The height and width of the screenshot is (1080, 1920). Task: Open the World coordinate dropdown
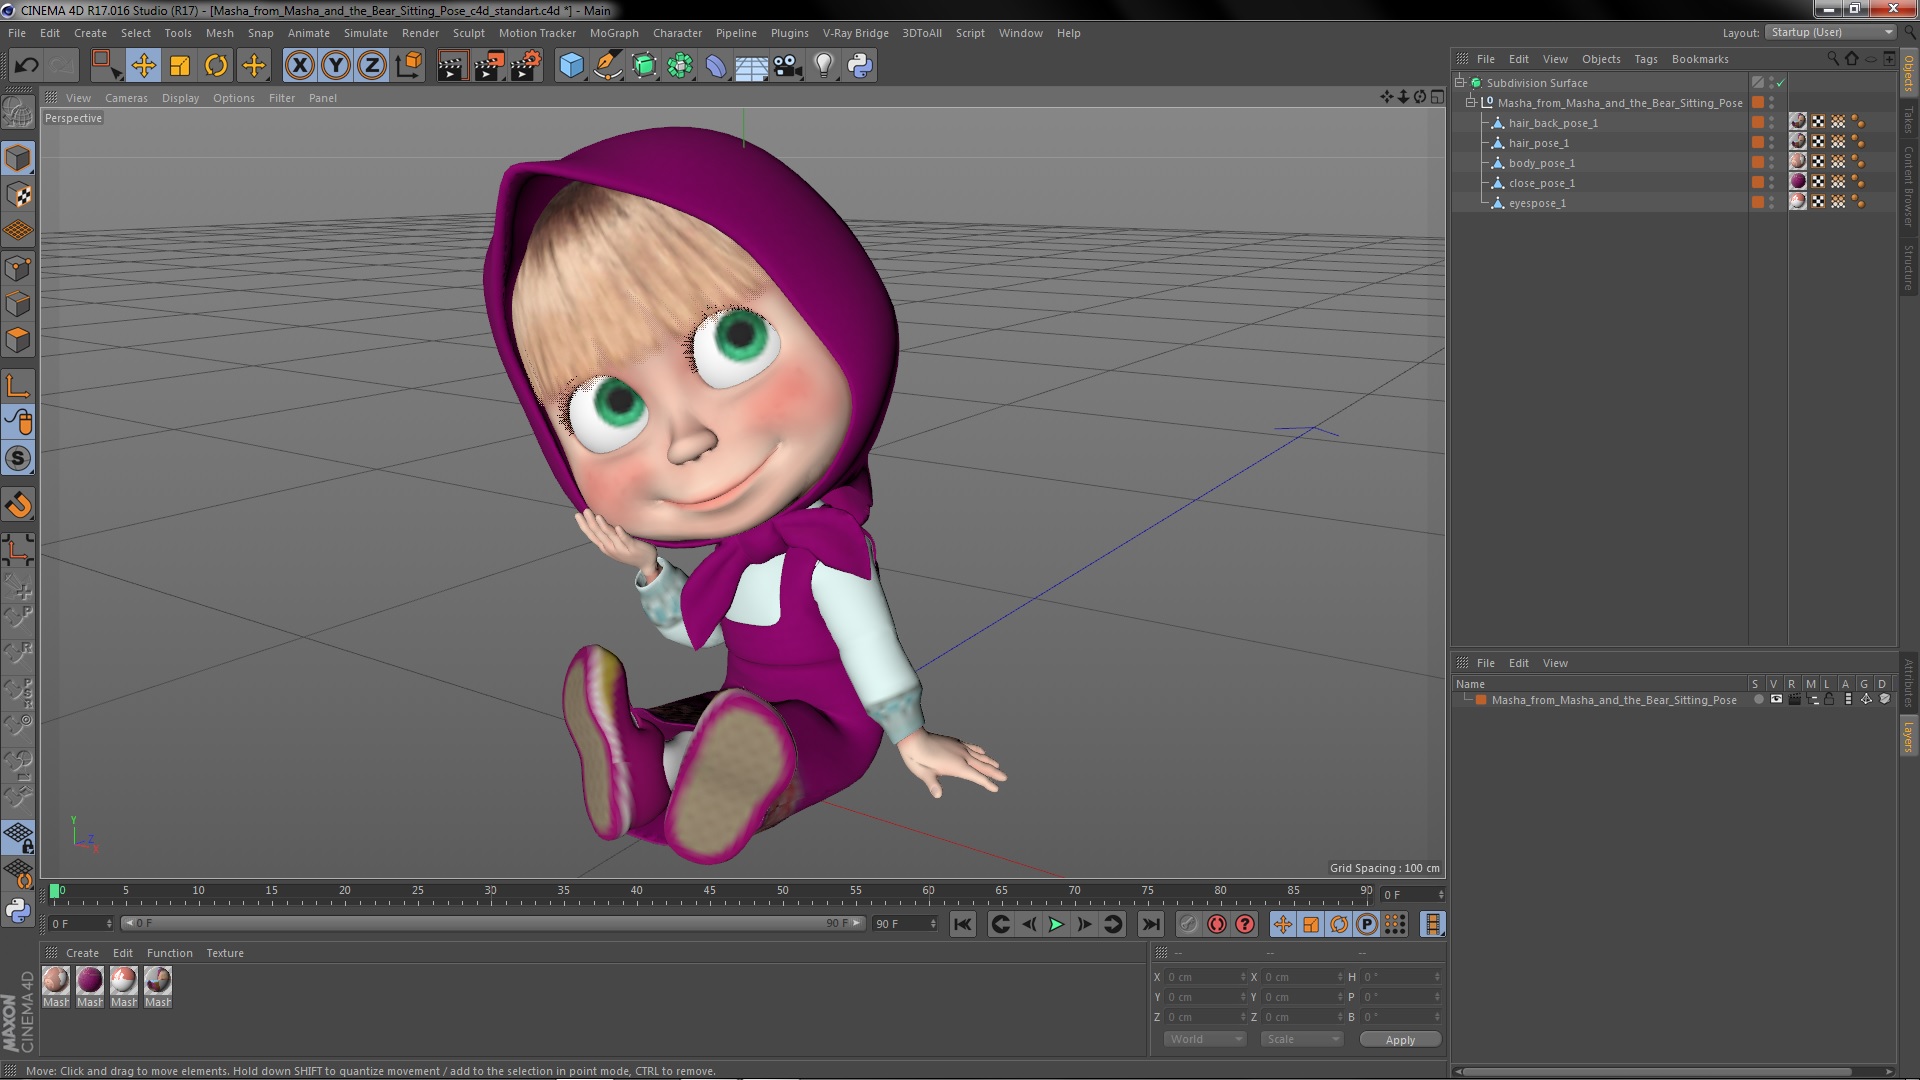click(1205, 1039)
